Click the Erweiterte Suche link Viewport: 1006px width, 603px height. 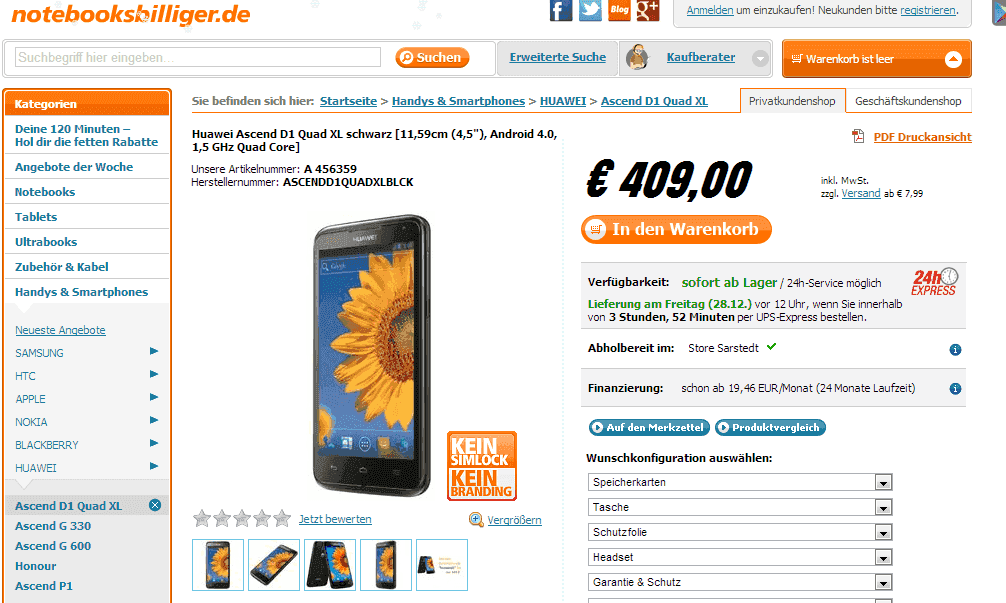click(558, 57)
